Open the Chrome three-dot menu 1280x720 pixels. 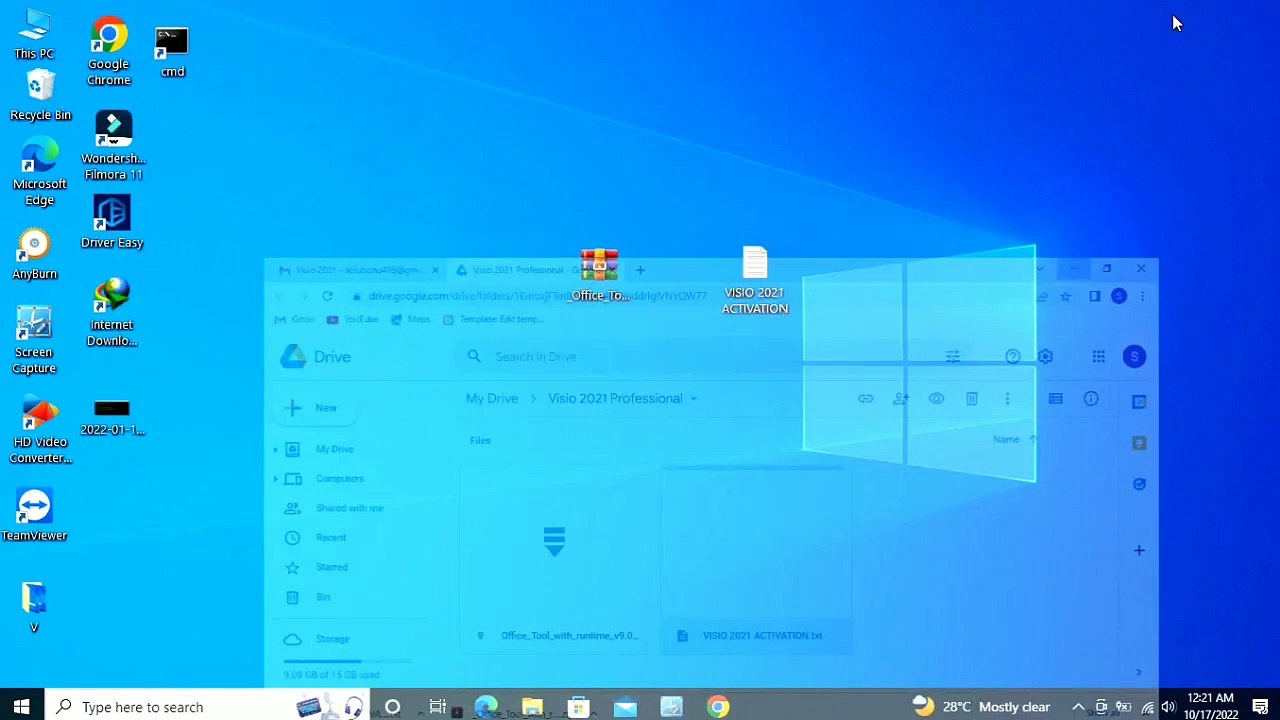coord(1142,296)
